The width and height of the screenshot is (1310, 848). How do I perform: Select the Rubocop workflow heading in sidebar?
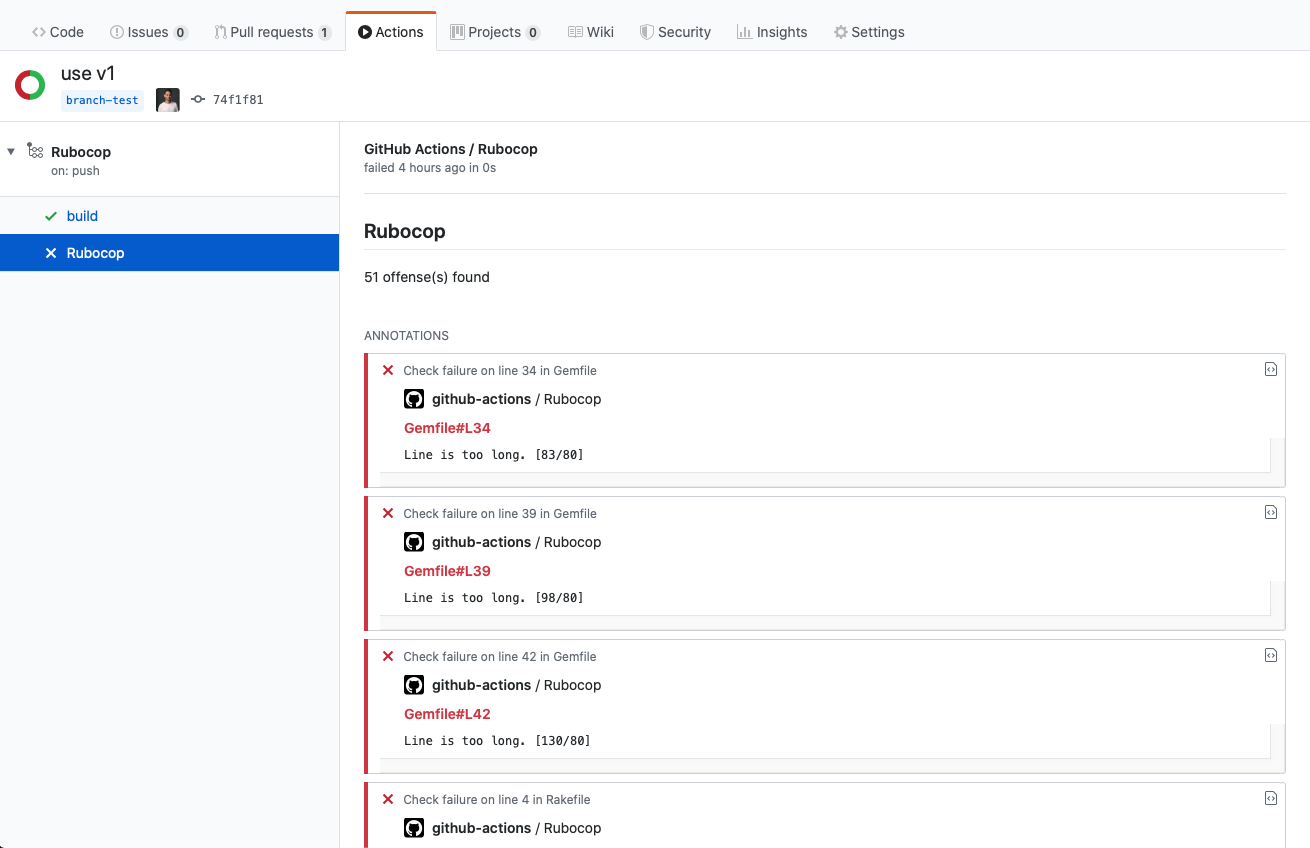coord(81,152)
